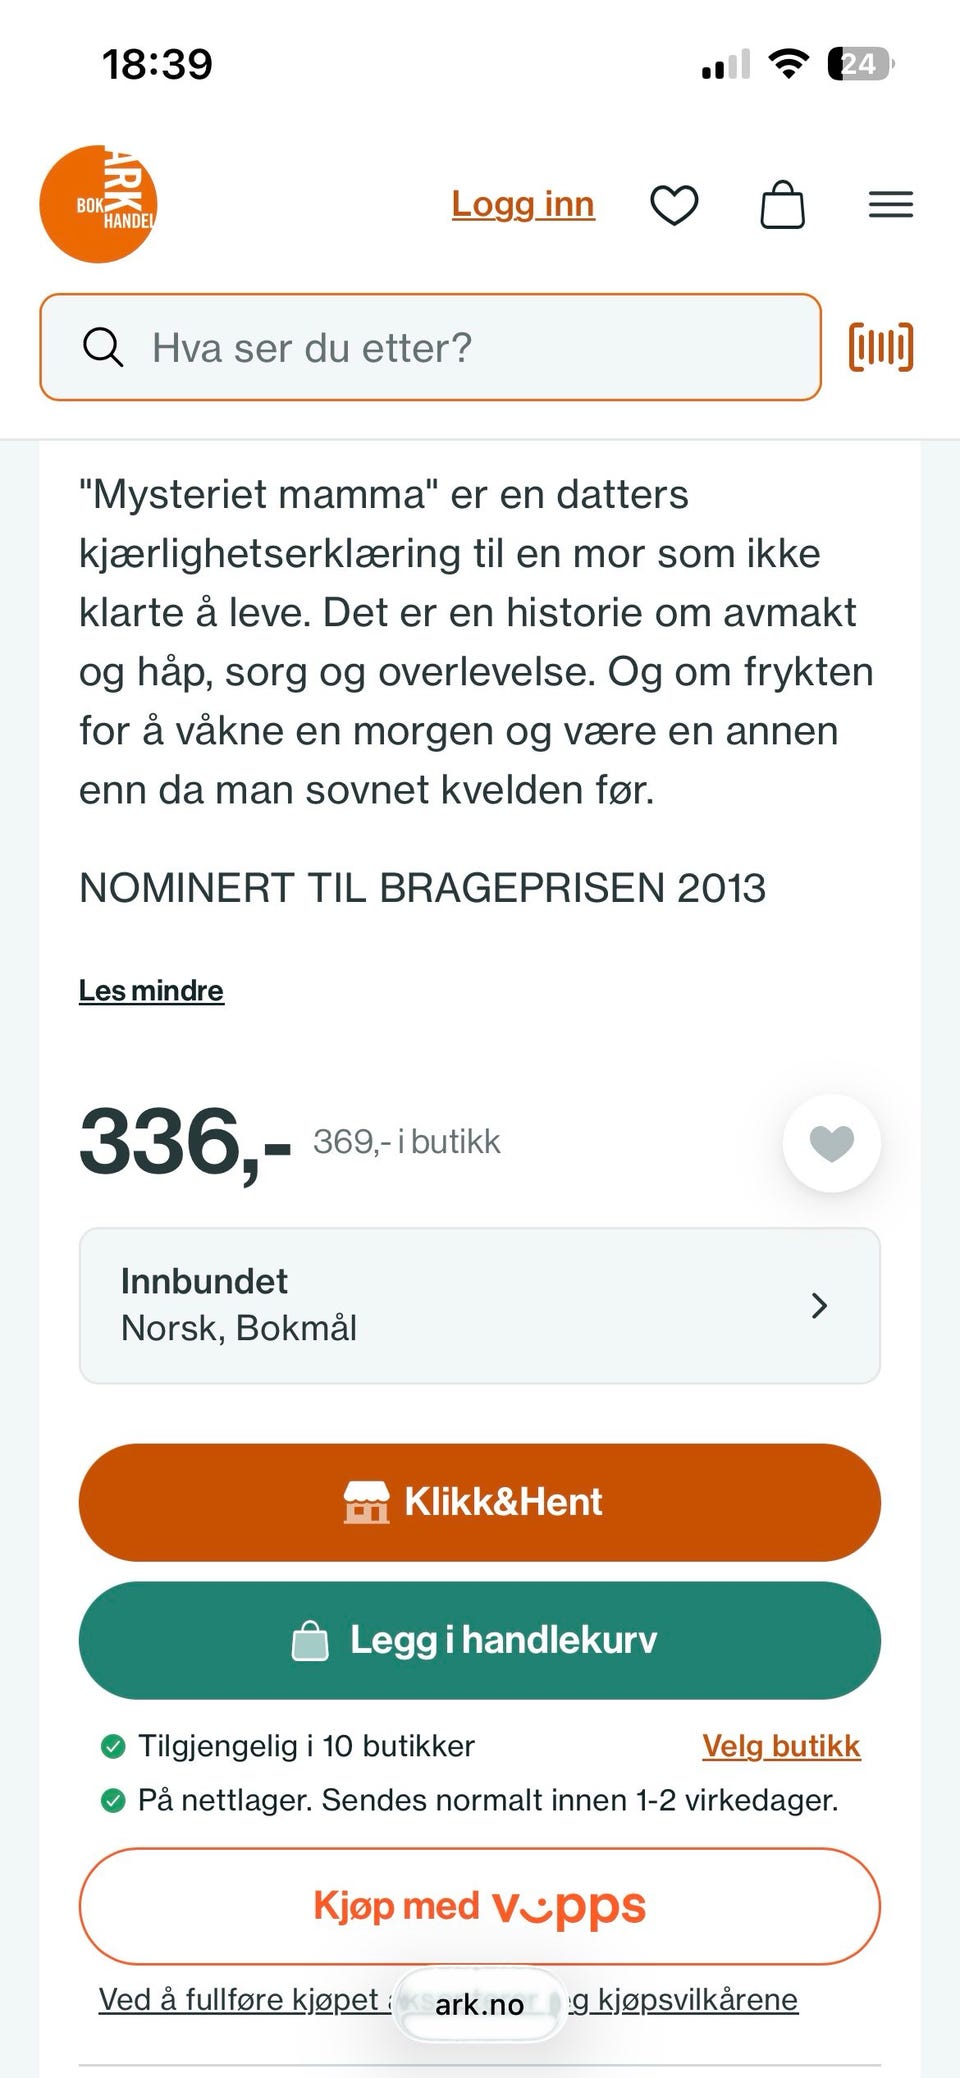Click the search magnifying glass icon
The height and width of the screenshot is (2078, 960).
click(x=103, y=347)
